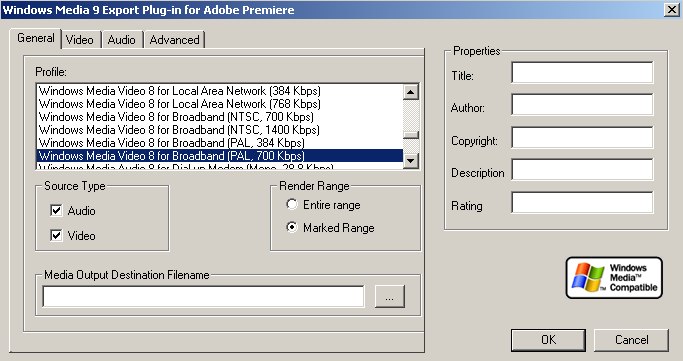
Task: Dismiss the dialog with Cancel
Action: coord(632,340)
